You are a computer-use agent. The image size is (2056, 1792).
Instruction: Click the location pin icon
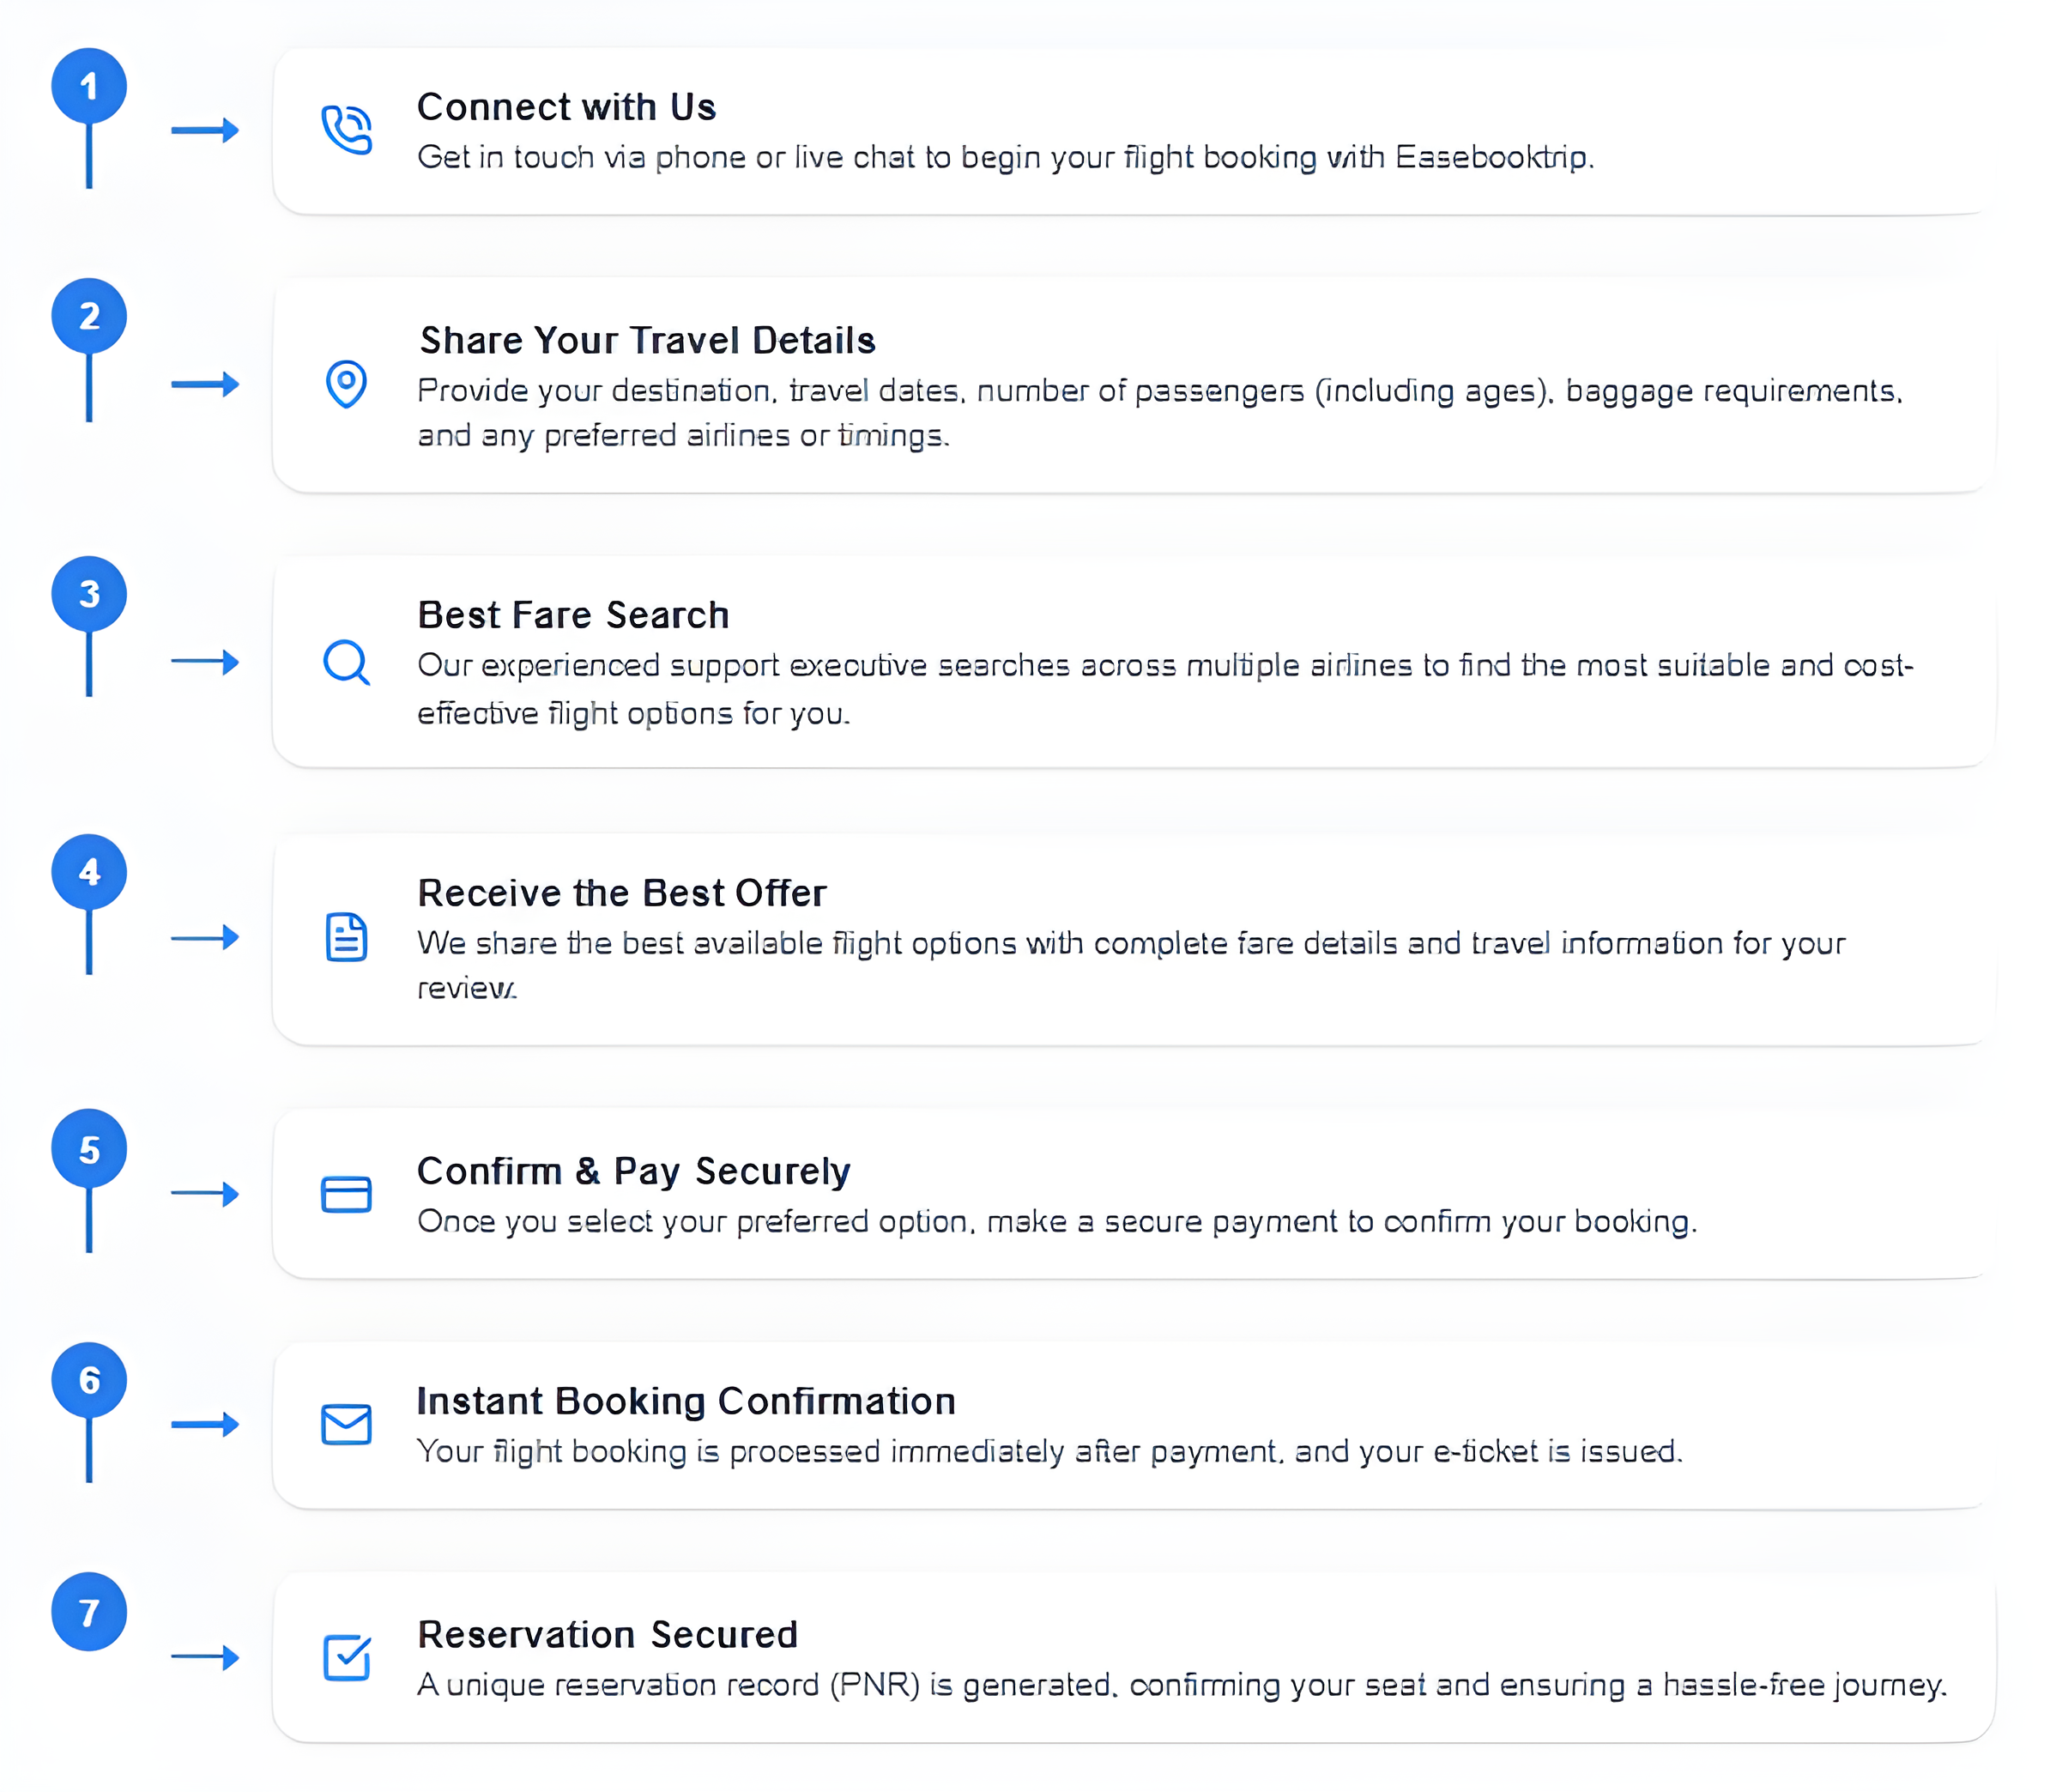click(346, 383)
